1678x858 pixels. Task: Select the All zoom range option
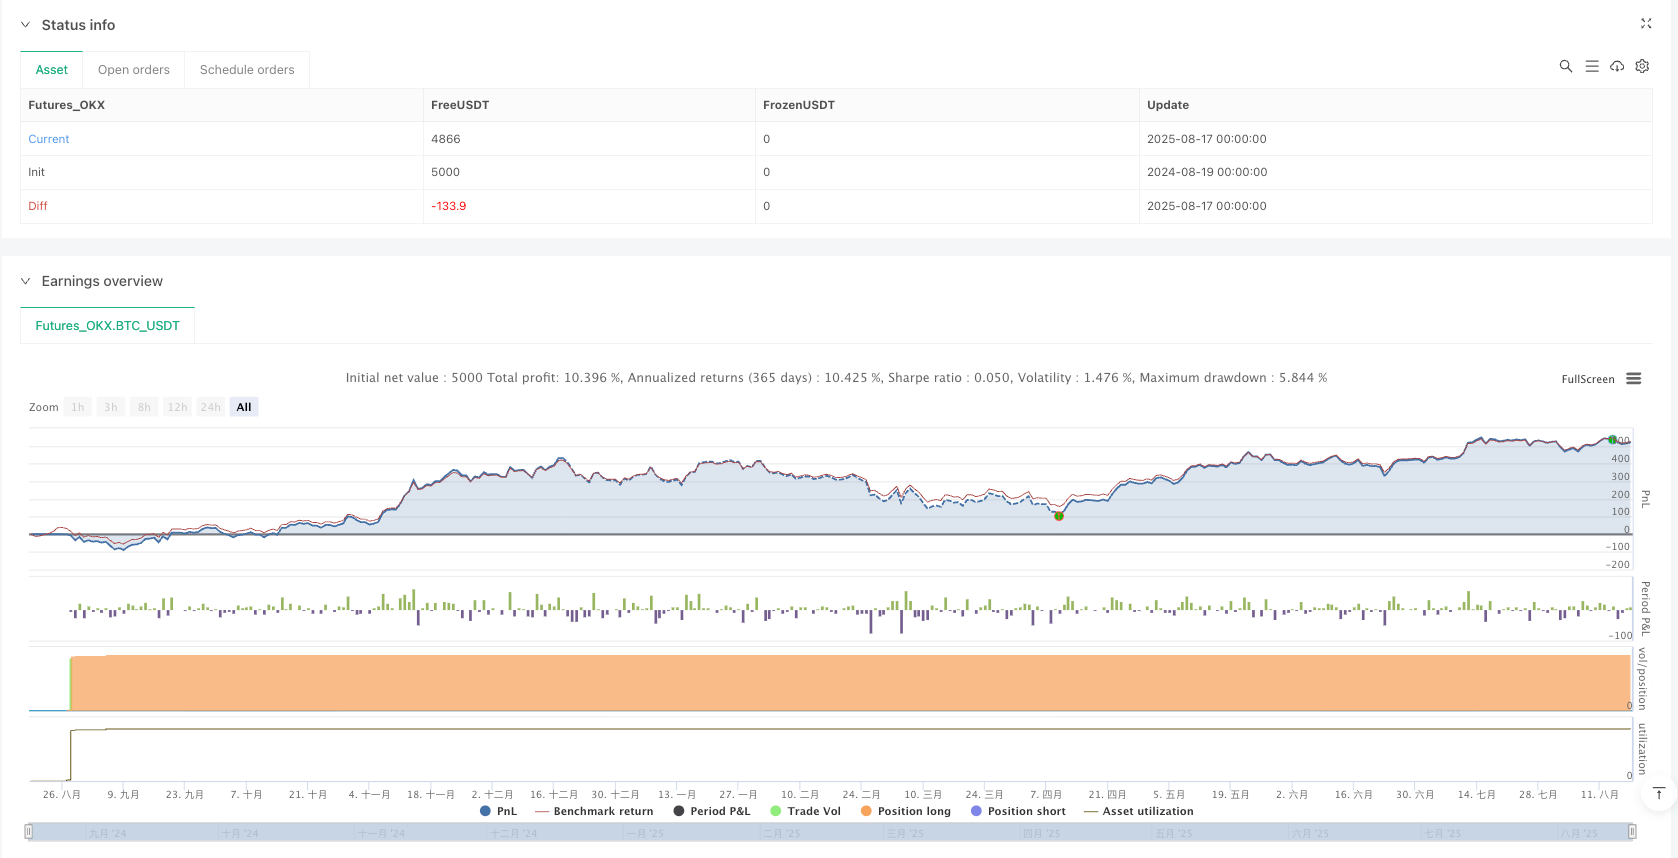(x=244, y=407)
